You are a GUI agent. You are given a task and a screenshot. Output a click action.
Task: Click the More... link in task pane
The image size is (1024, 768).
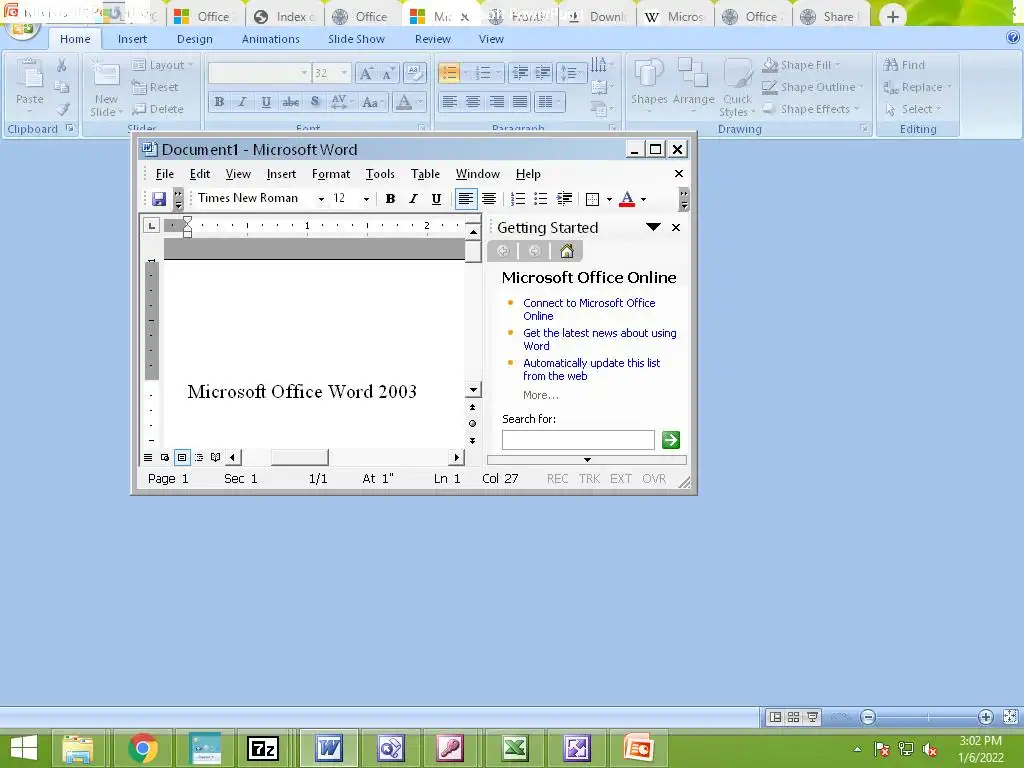(x=541, y=395)
